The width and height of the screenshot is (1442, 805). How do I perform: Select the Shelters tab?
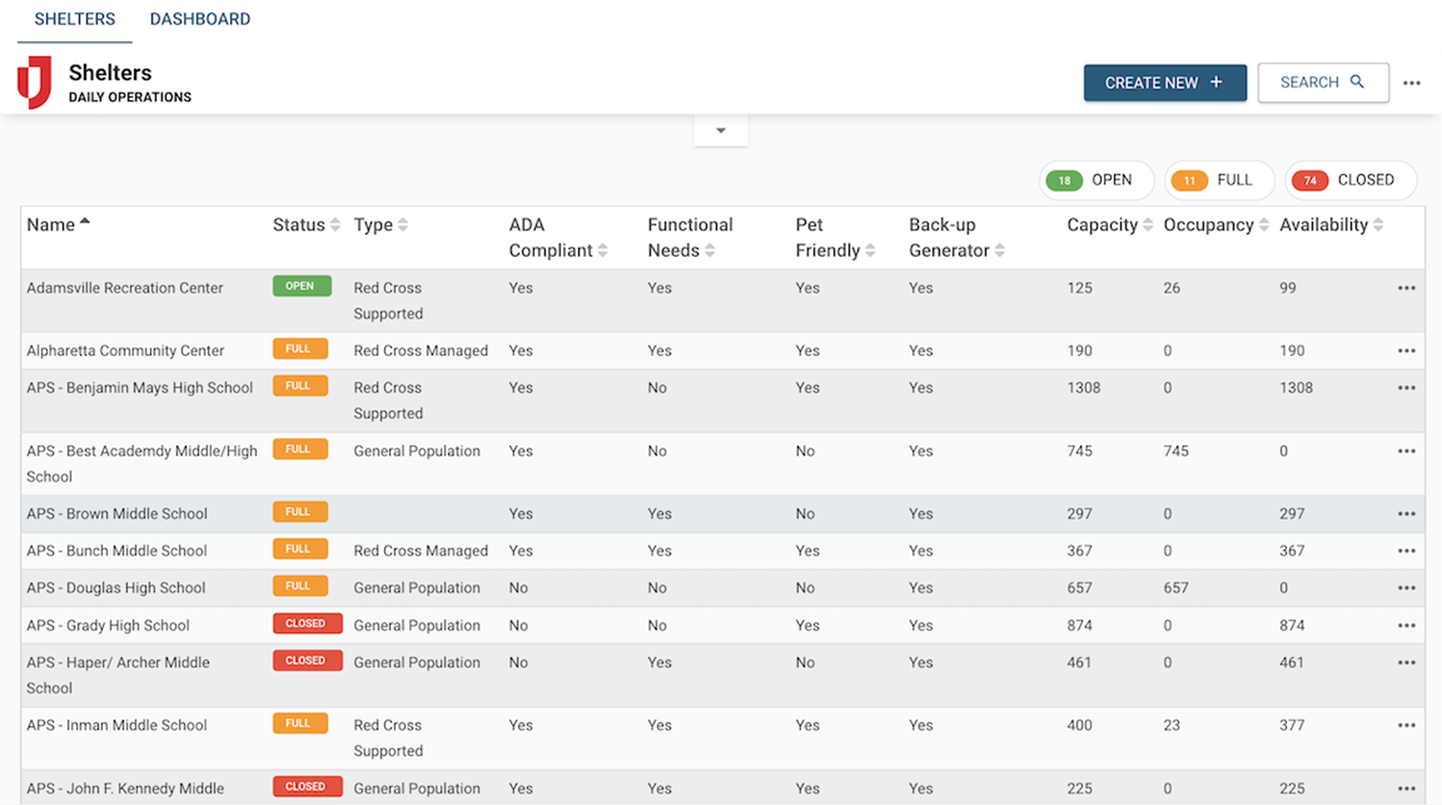point(75,19)
